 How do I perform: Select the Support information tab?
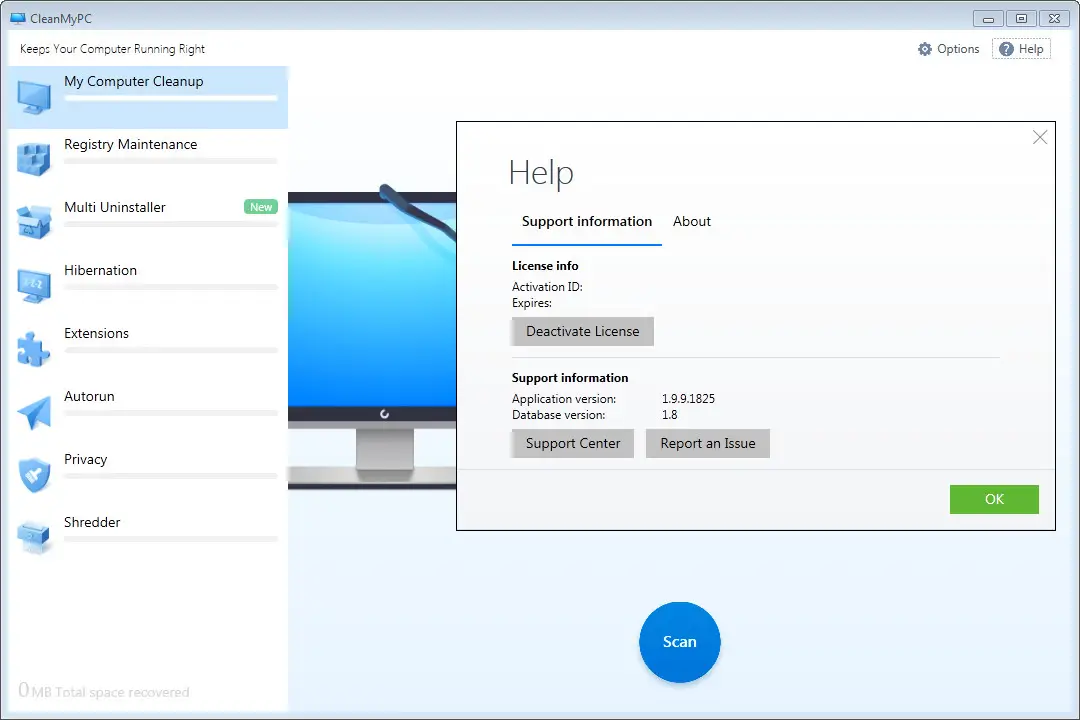coord(587,221)
